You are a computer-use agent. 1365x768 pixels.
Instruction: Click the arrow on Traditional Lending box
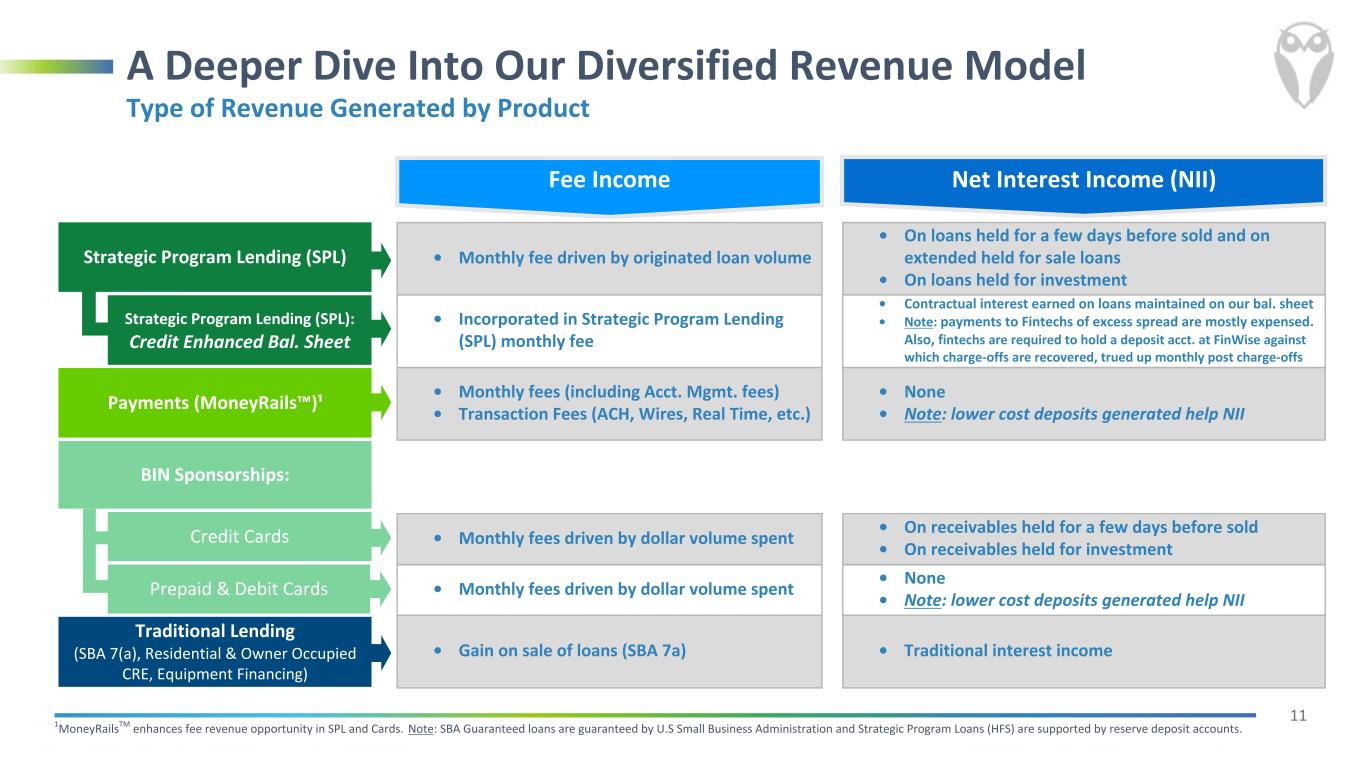coord(381,652)
